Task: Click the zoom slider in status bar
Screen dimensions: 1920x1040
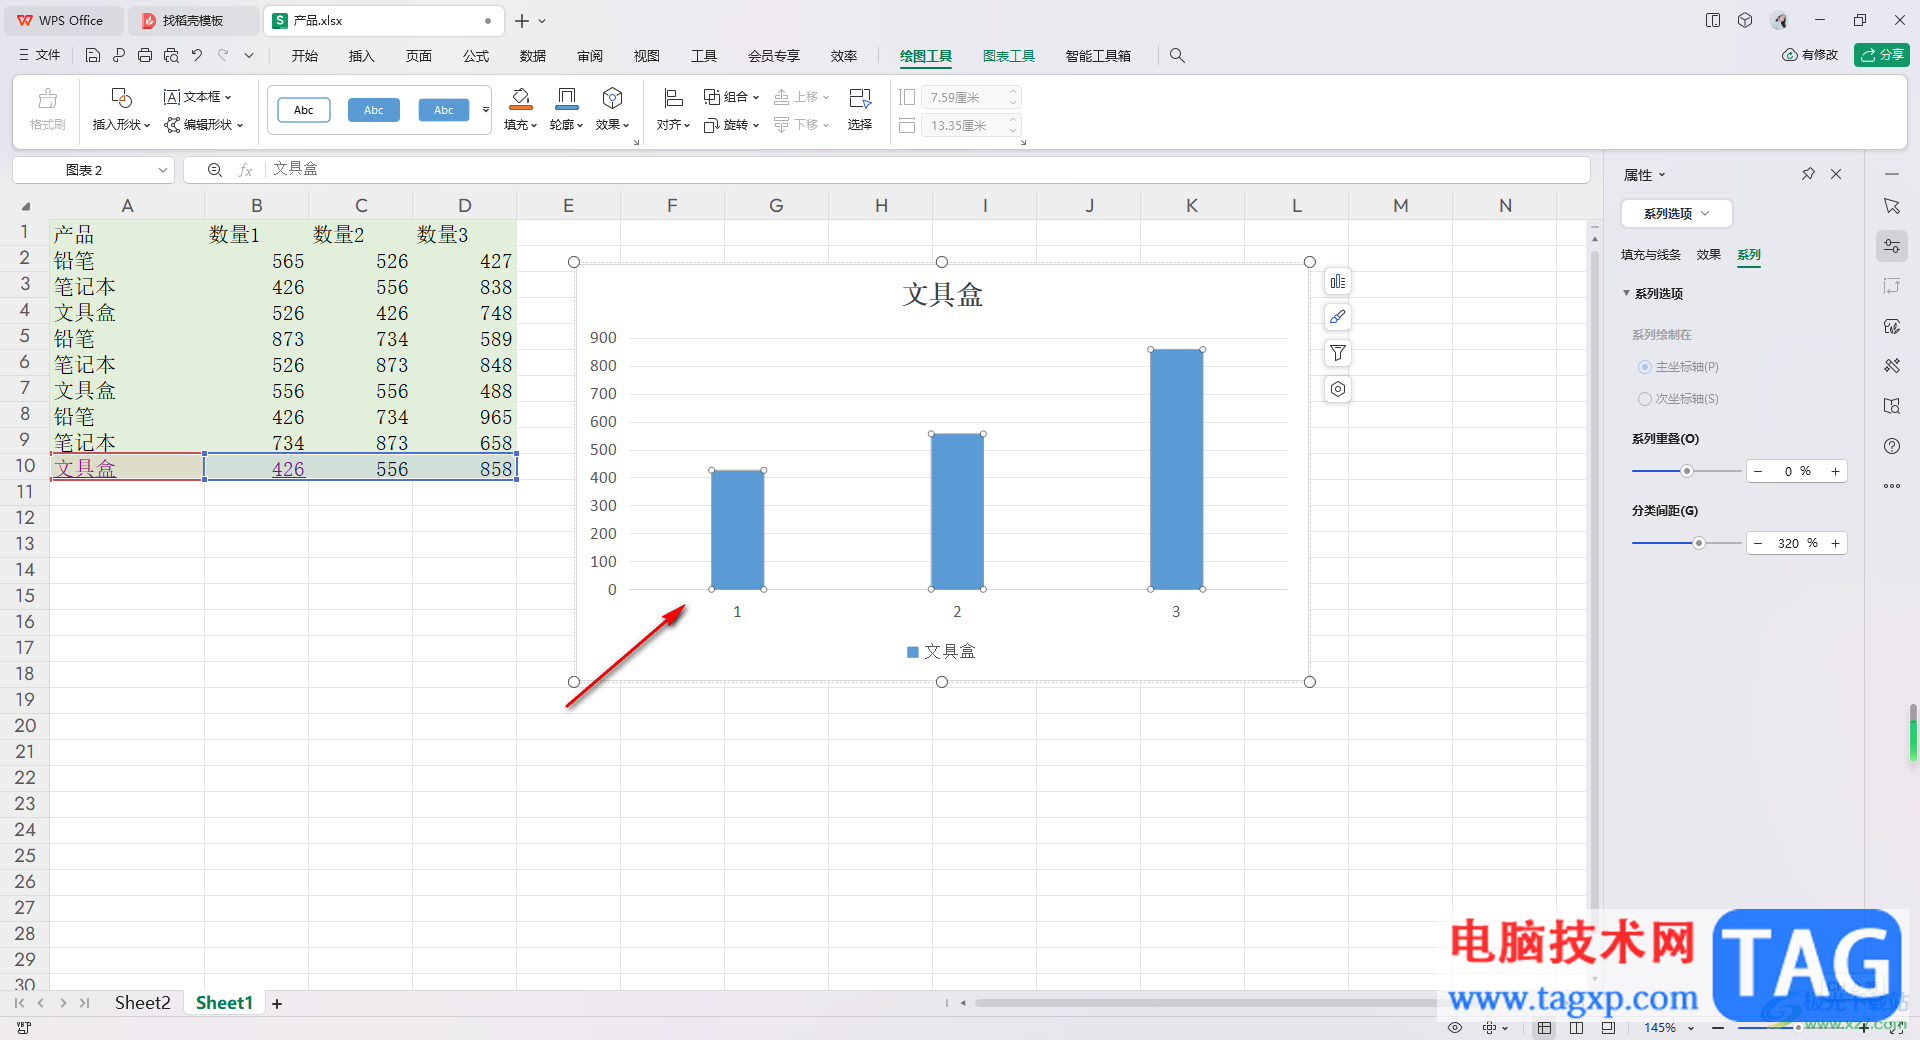Action: click(1799, 1028)
